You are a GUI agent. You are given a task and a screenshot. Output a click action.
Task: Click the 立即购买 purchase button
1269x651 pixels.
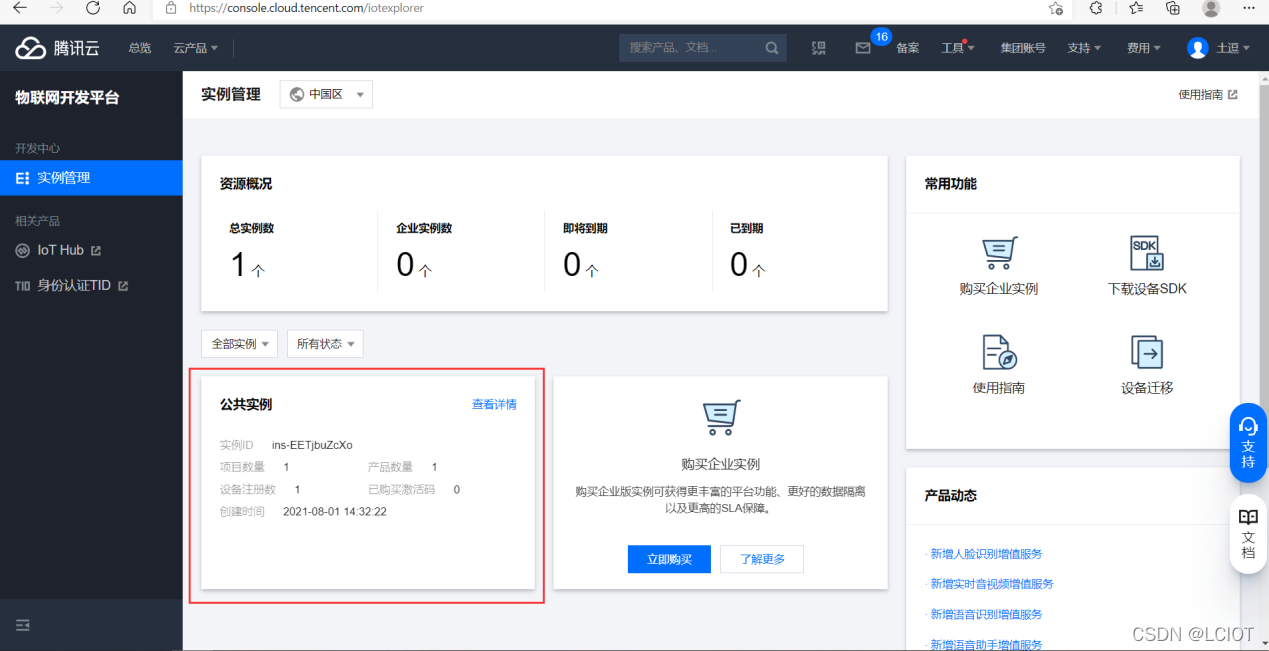click(x=669, y=559)
